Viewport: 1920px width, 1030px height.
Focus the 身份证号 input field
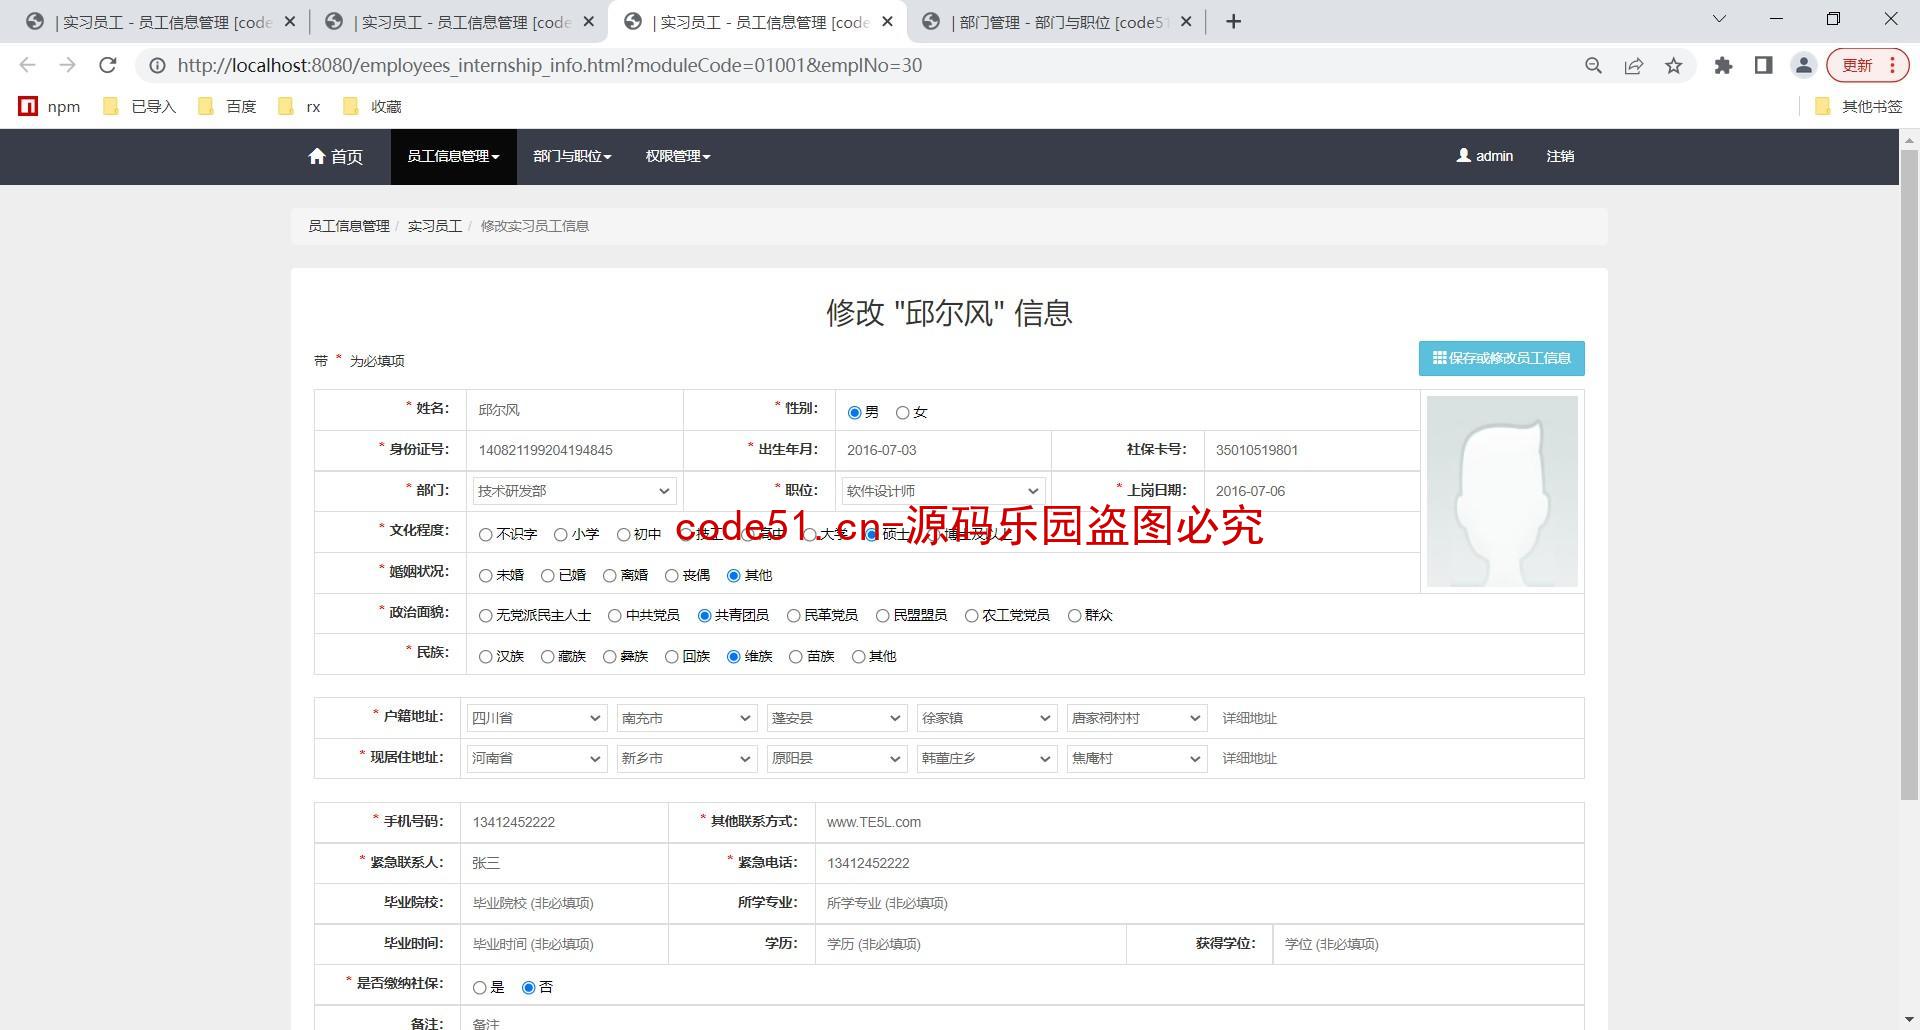(x=575, y=450)
